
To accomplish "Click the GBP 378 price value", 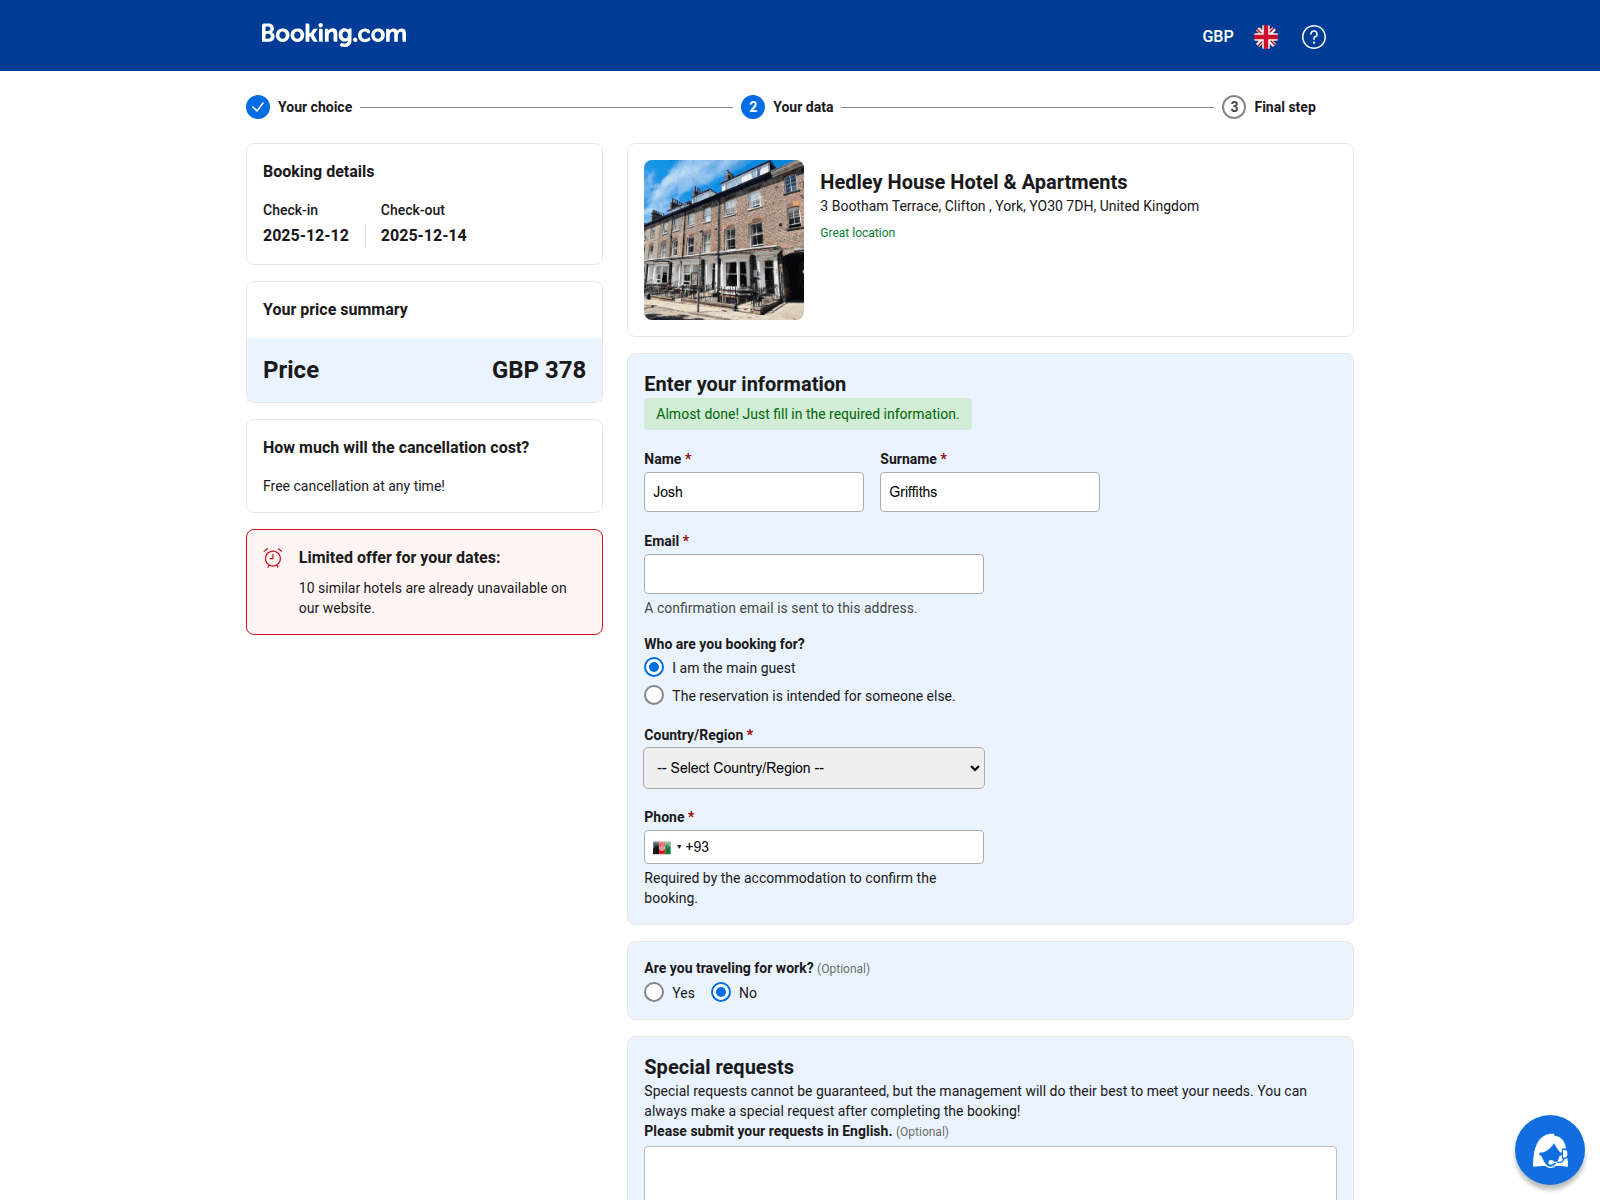I will pyautogui.click(x=539, y=370).
